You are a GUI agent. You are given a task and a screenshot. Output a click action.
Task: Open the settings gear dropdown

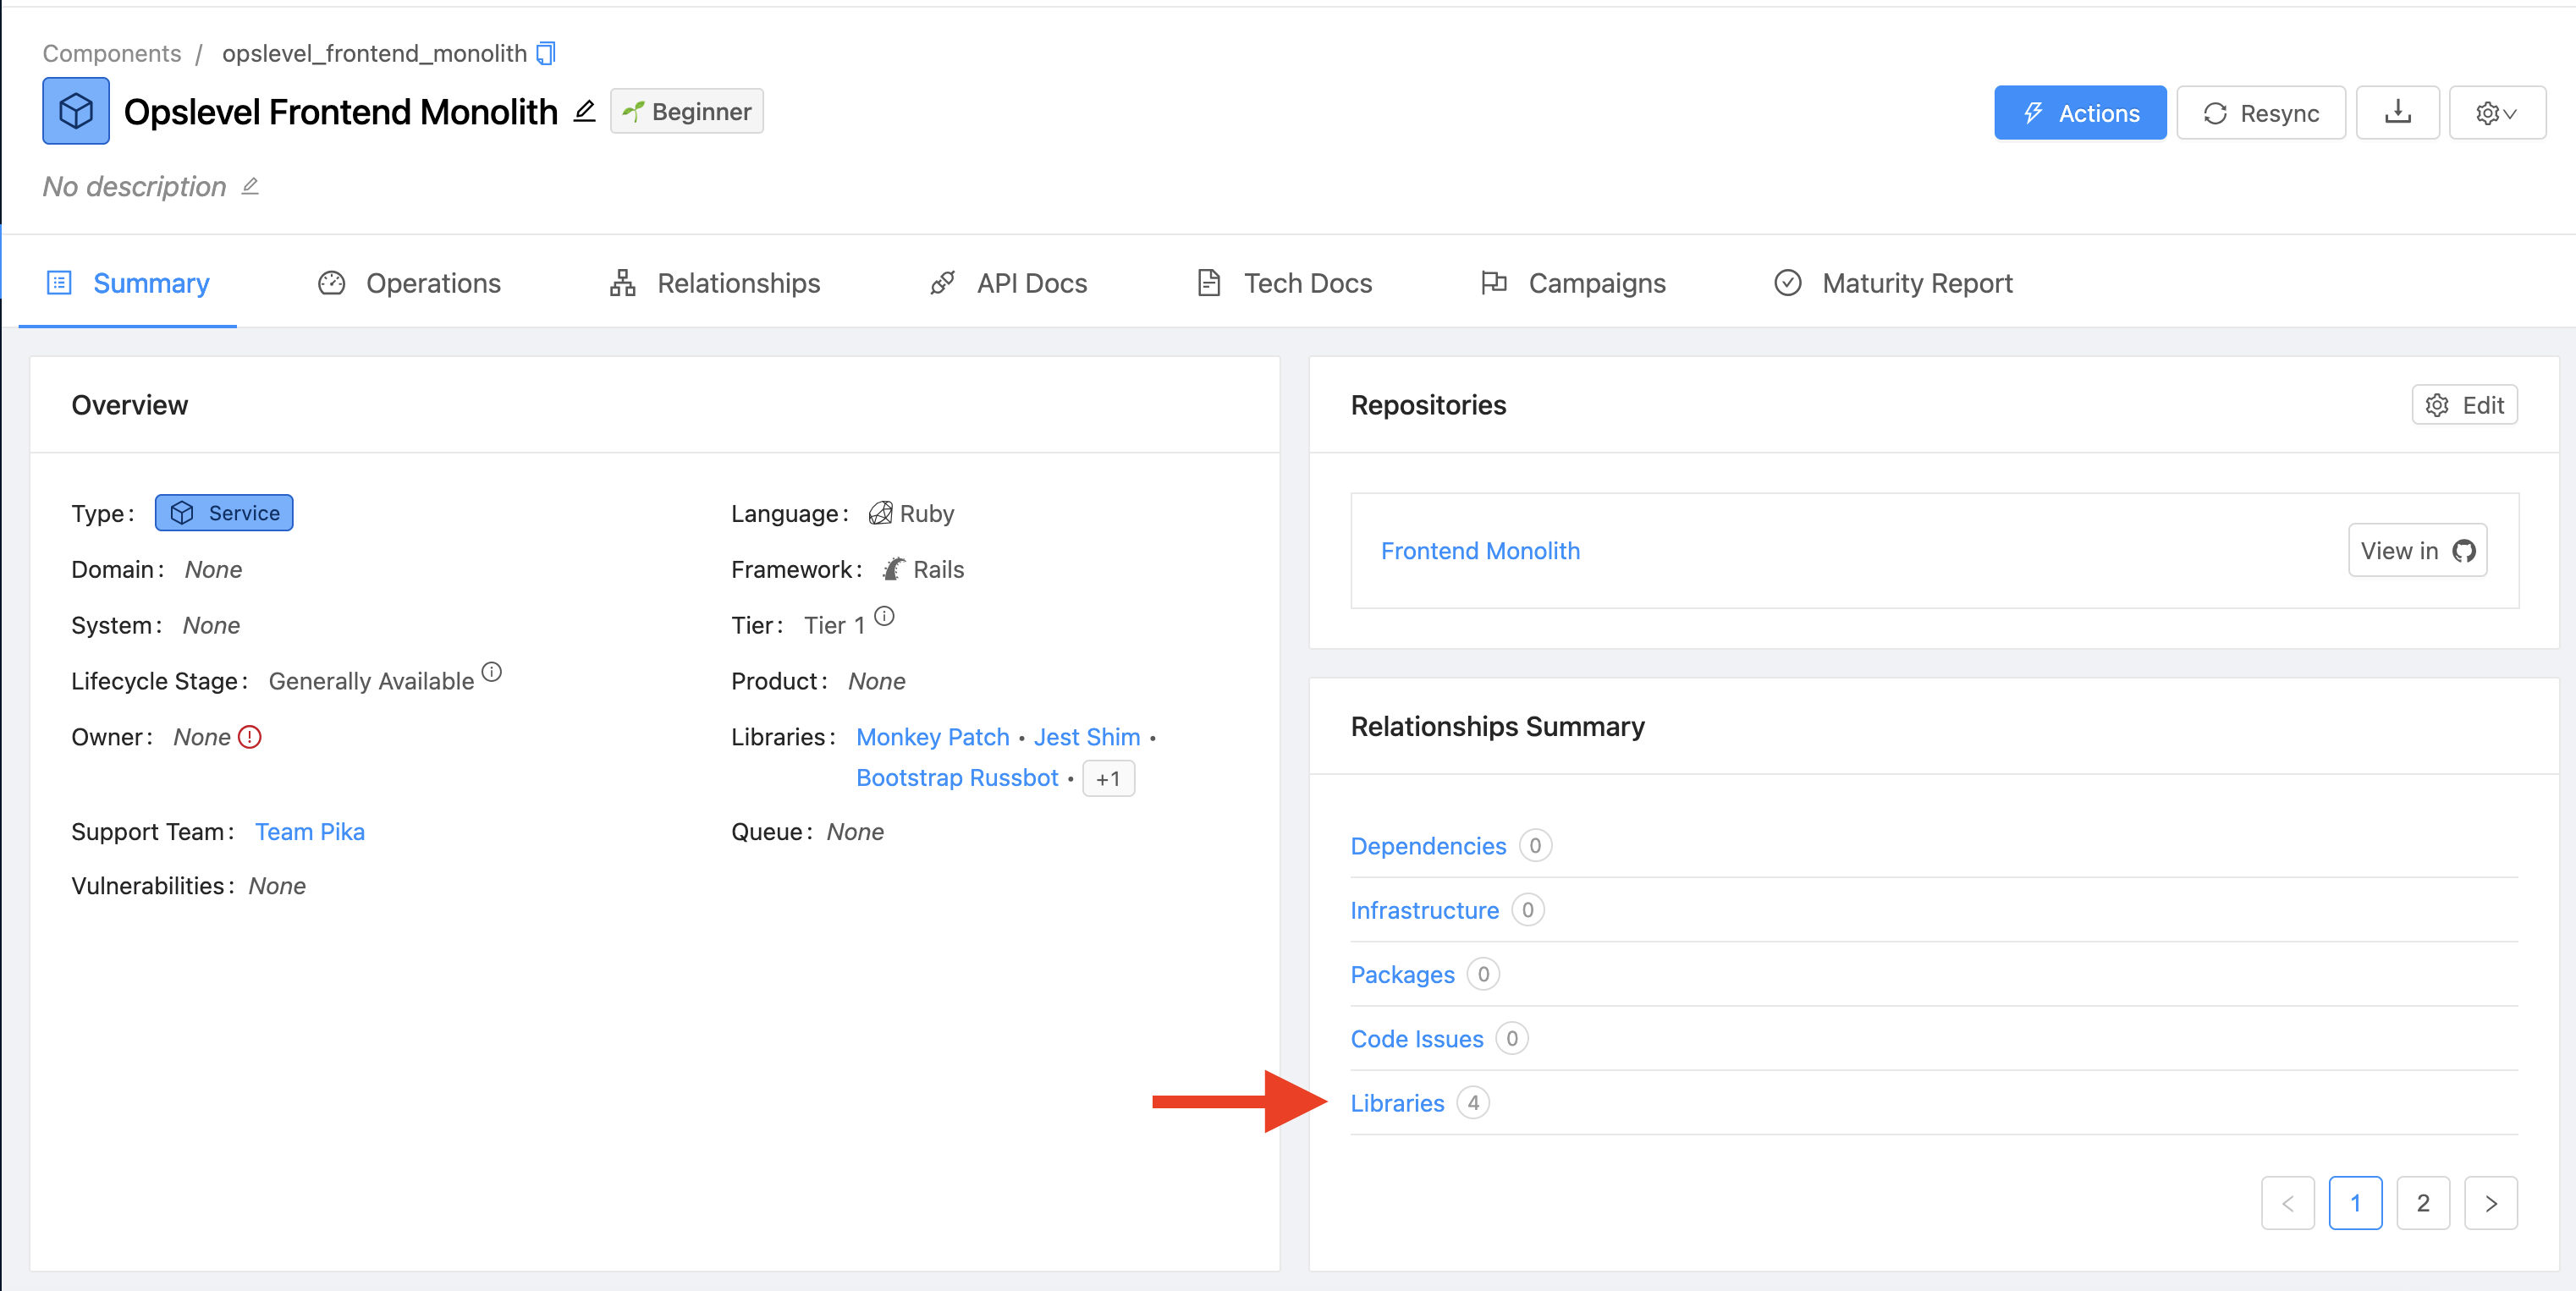click(x=2496, y=112)
